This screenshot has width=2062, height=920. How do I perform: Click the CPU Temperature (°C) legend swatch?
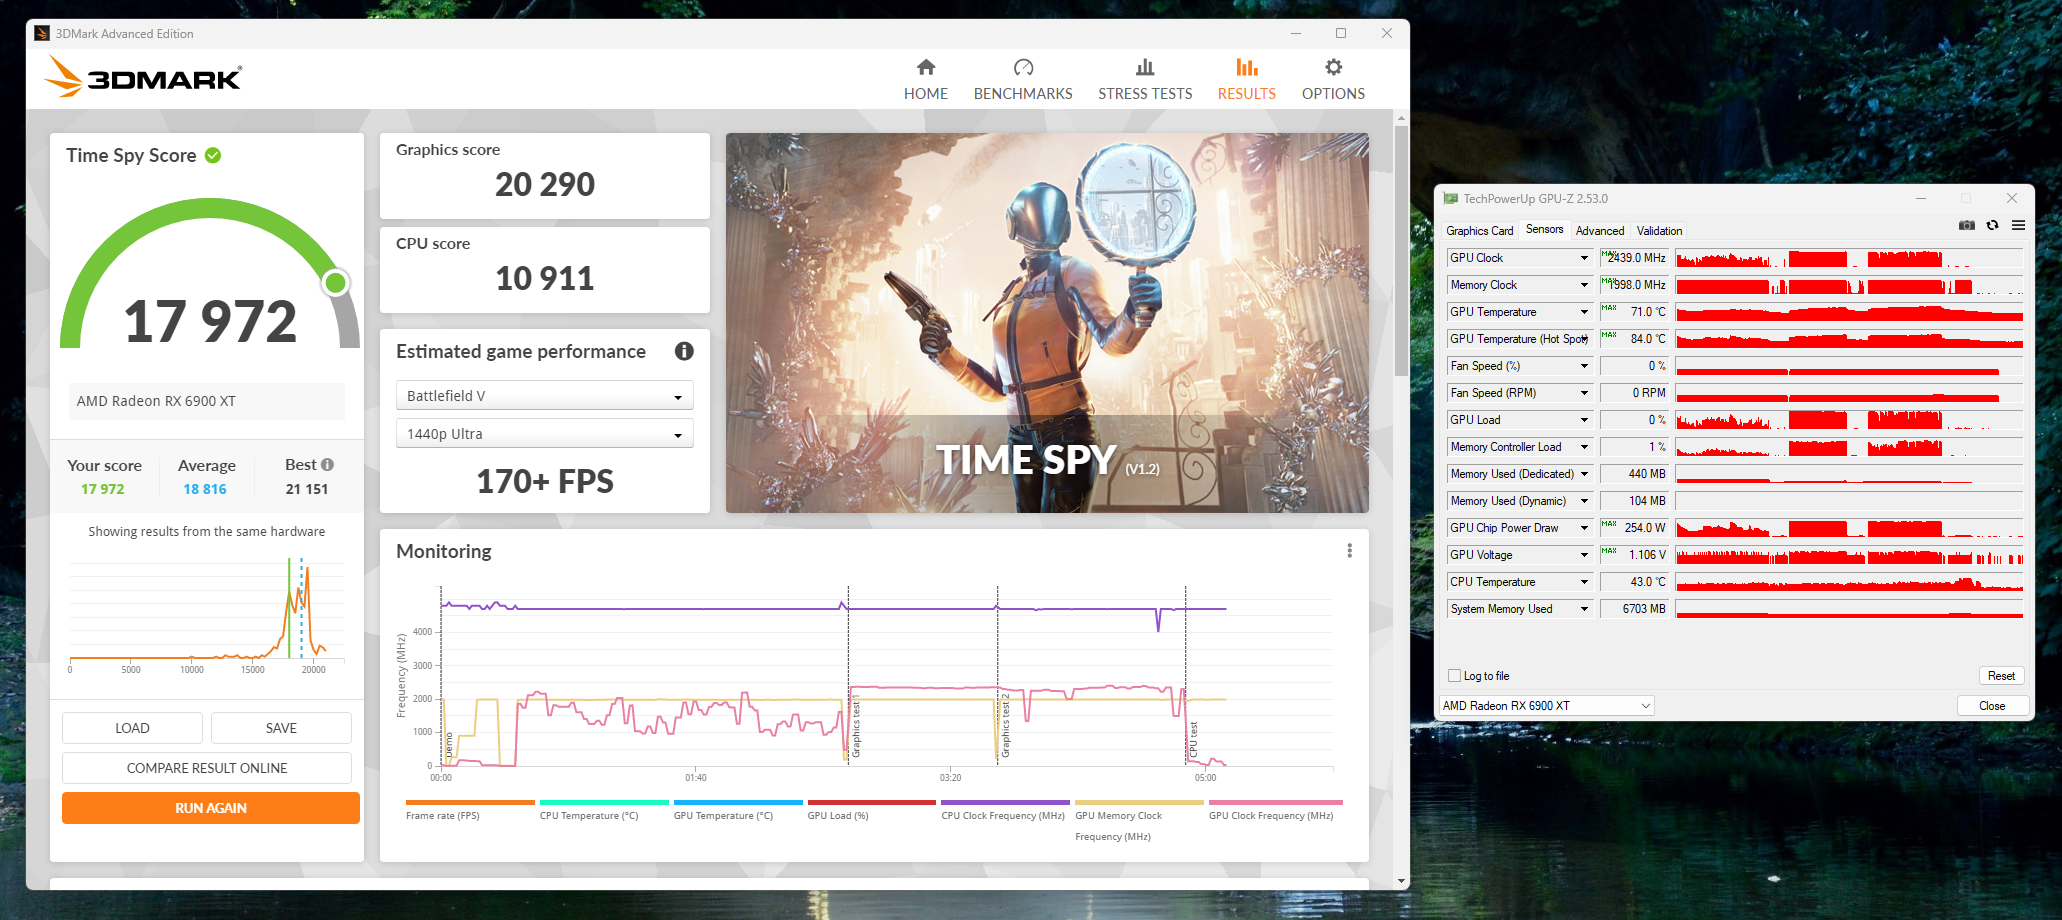(604, 802)
